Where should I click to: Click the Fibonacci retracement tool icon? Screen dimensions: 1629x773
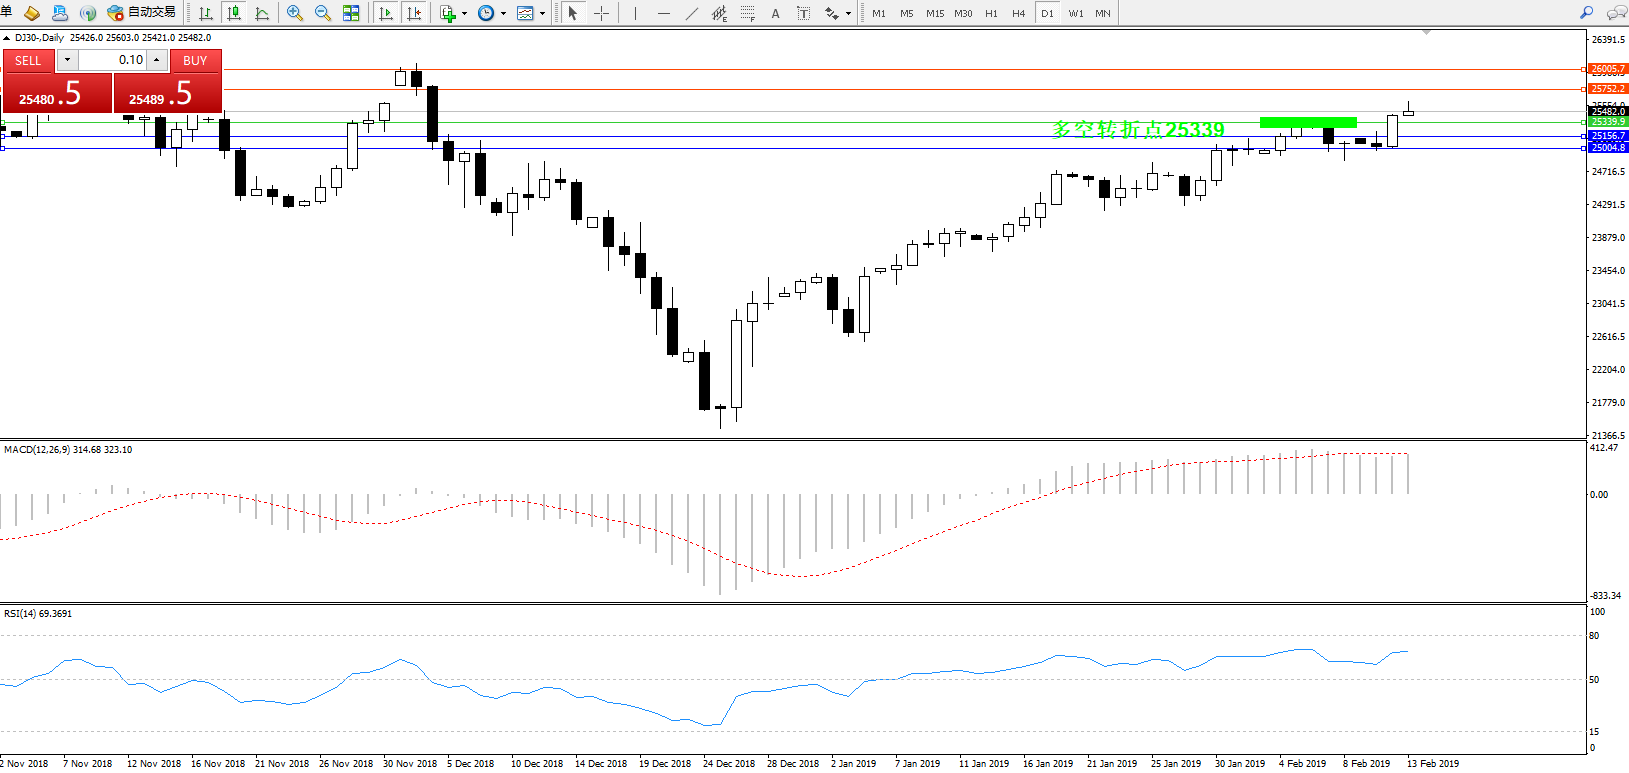coord(748,13)
